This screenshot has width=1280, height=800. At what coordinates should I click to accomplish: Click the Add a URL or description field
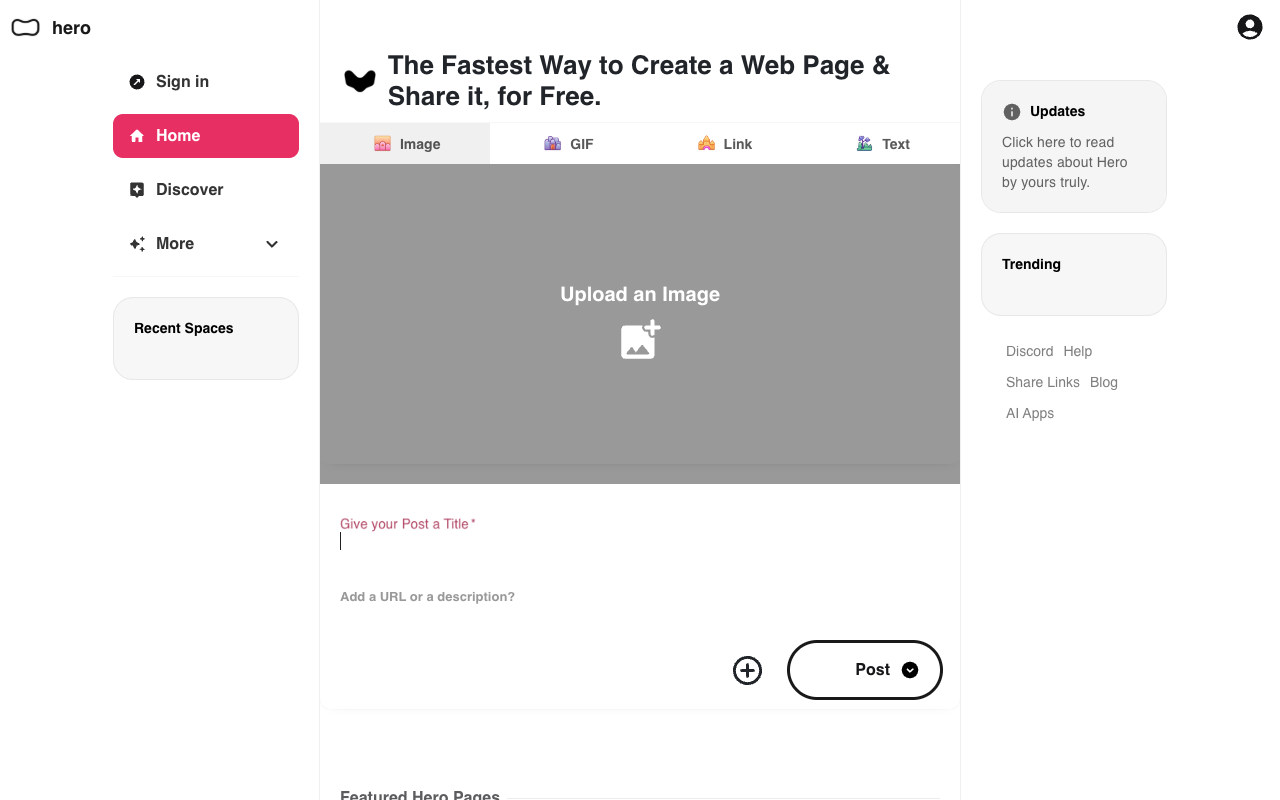click(640, 597)
